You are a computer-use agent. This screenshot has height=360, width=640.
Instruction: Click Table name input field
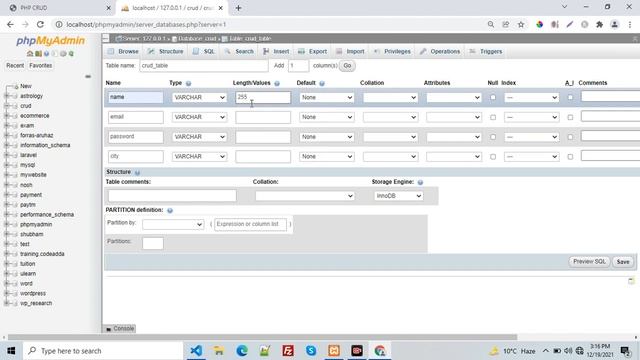[204, 66]
